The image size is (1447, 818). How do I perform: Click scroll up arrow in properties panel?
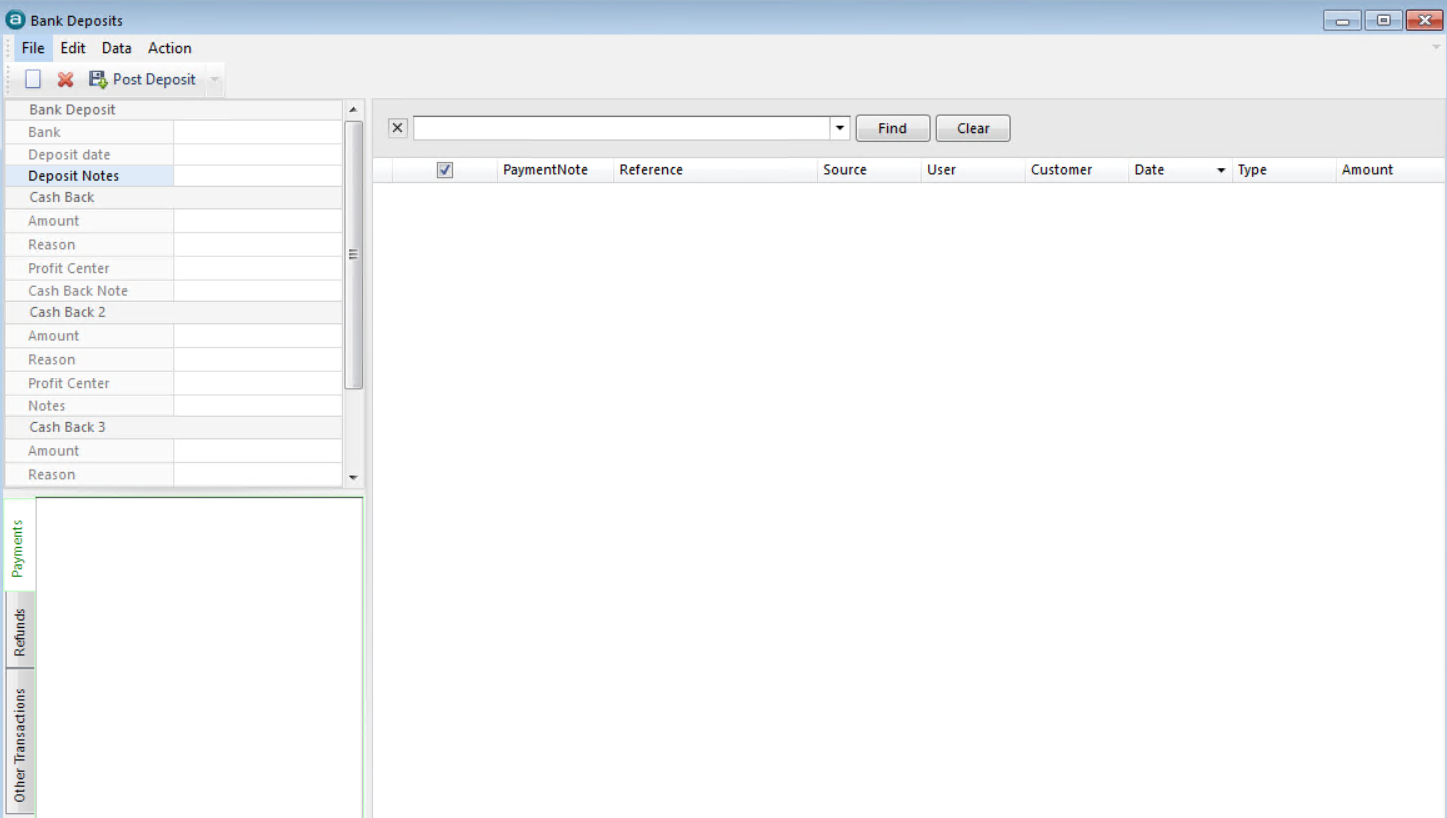coord(353,109)
